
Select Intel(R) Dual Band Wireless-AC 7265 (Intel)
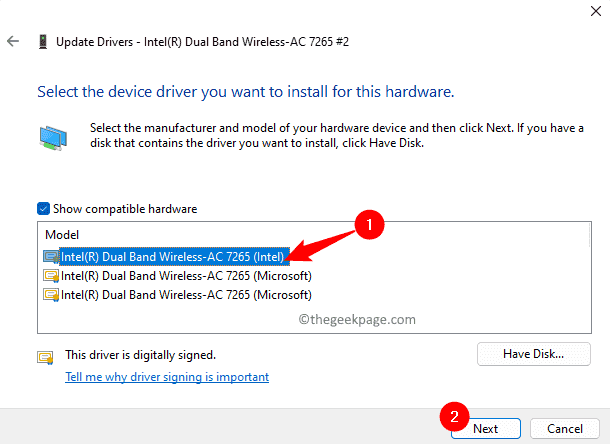[x=175, y=257]
